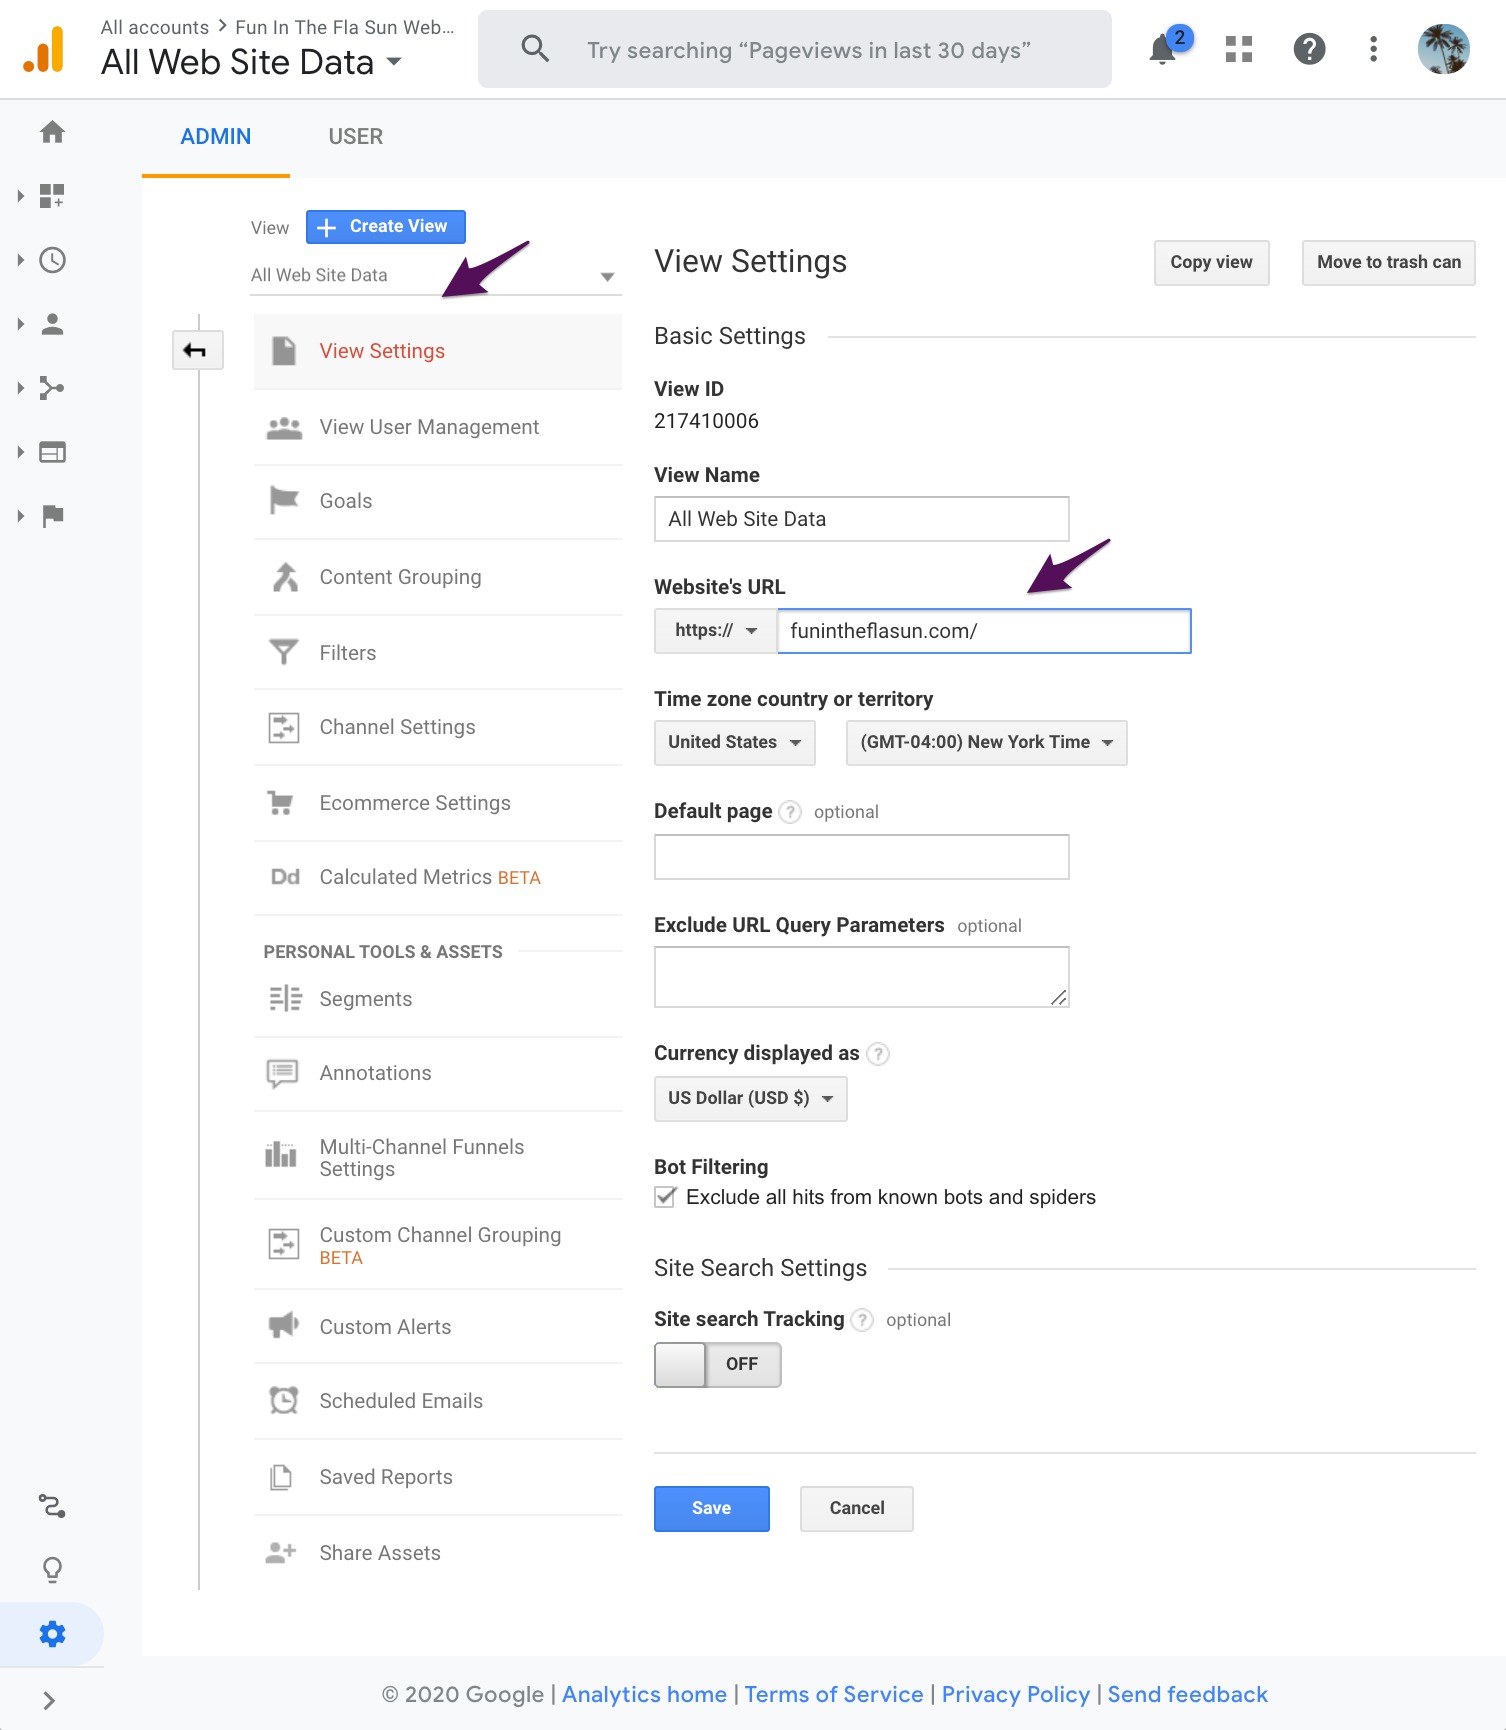The width and height of the screenshot is (1506, 1730).
Task: Expand Audience section arrow in sidebar
Action: (20, 324)
